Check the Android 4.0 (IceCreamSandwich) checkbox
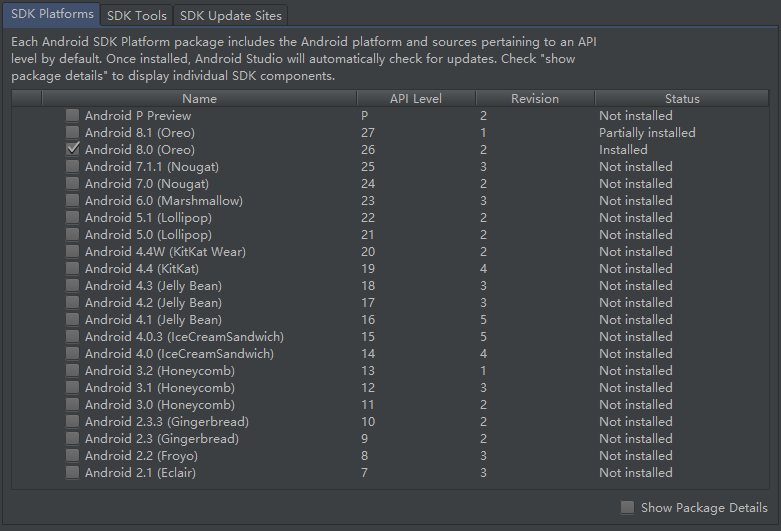The image size is (781, 531). tap(73, 354)
